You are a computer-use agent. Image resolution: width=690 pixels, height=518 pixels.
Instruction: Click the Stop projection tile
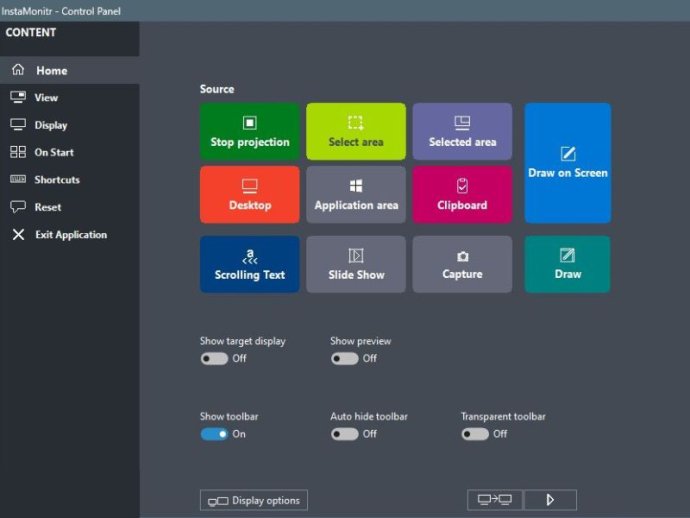click(x=250, y=131)
